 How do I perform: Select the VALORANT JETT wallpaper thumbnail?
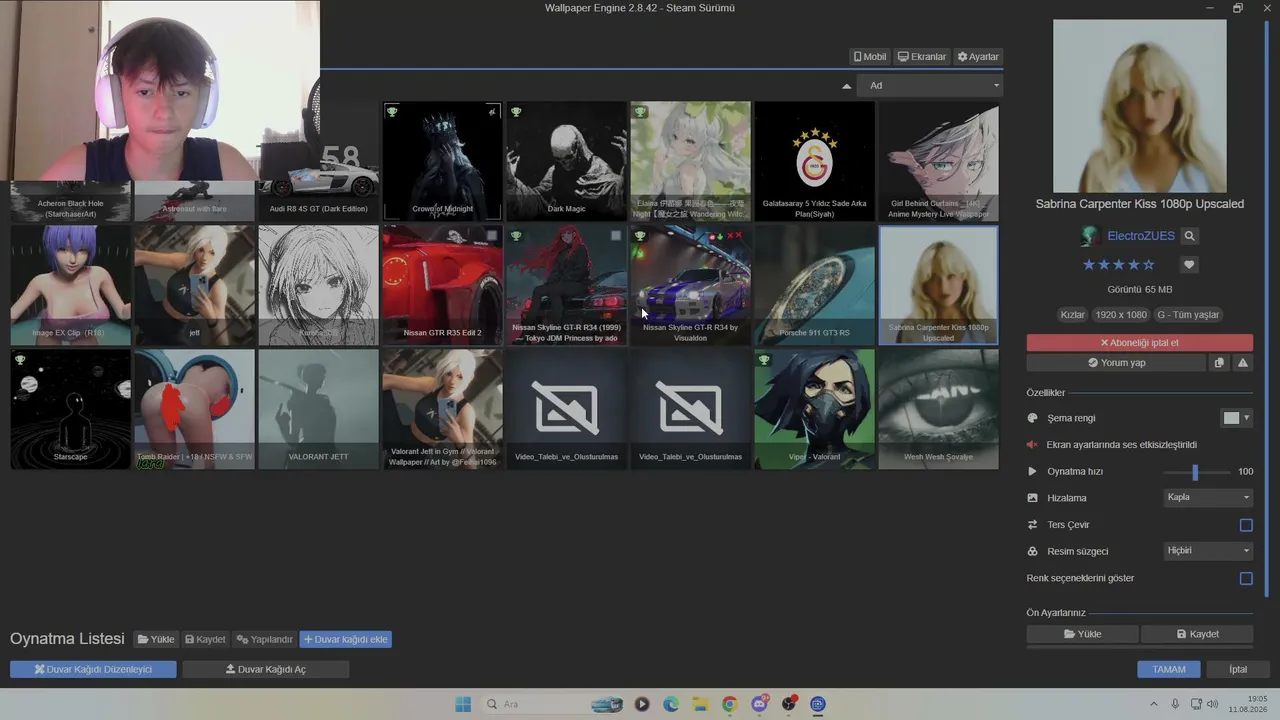[318, 409]
